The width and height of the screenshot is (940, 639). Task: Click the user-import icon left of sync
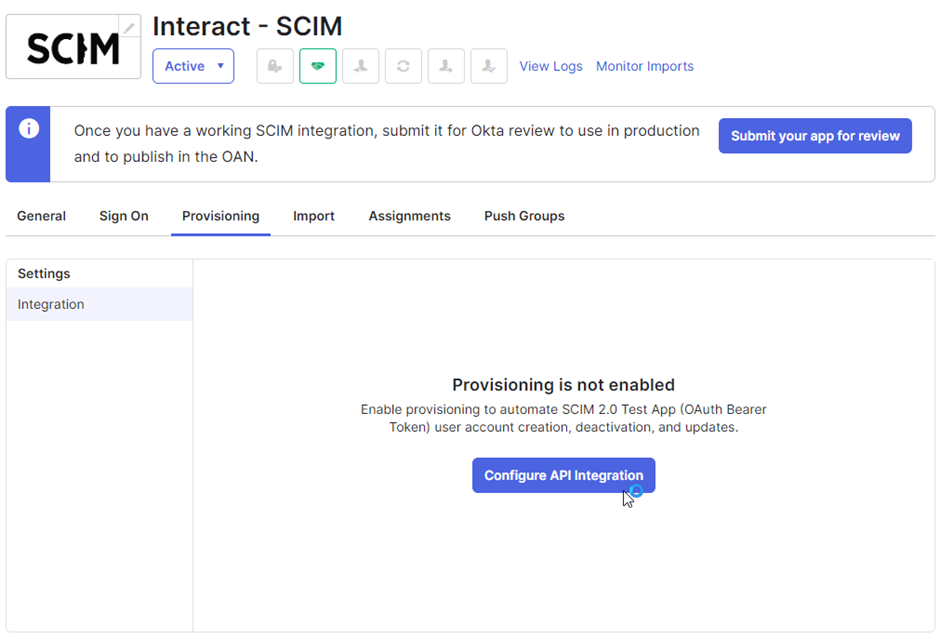point(360,66)
